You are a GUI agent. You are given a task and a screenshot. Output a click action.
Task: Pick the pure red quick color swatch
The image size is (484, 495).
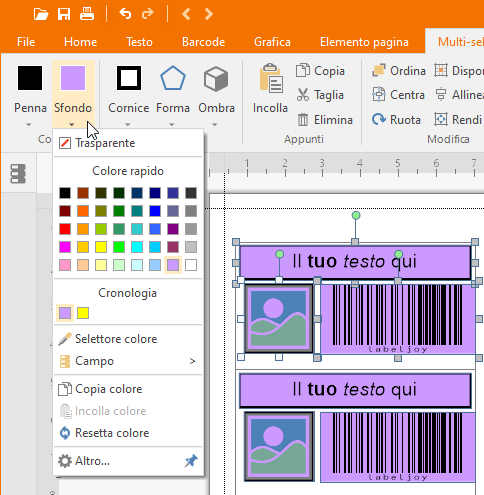pyautogui.click(x=65, y=229)
